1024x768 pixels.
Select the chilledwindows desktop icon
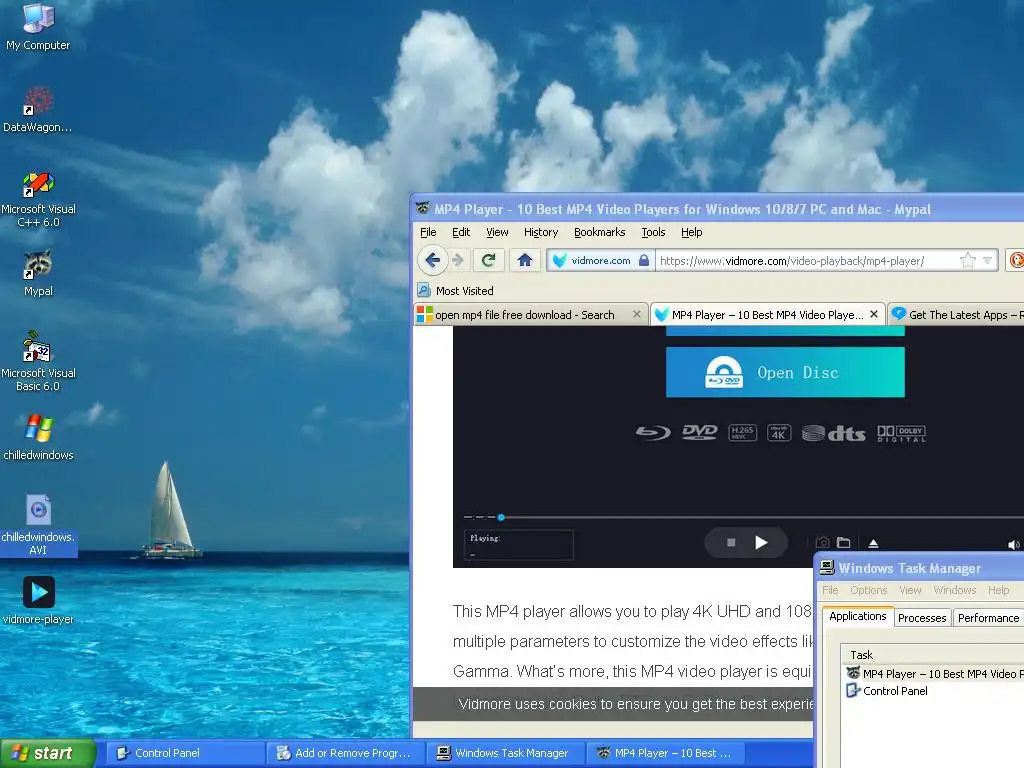[38, 437]
